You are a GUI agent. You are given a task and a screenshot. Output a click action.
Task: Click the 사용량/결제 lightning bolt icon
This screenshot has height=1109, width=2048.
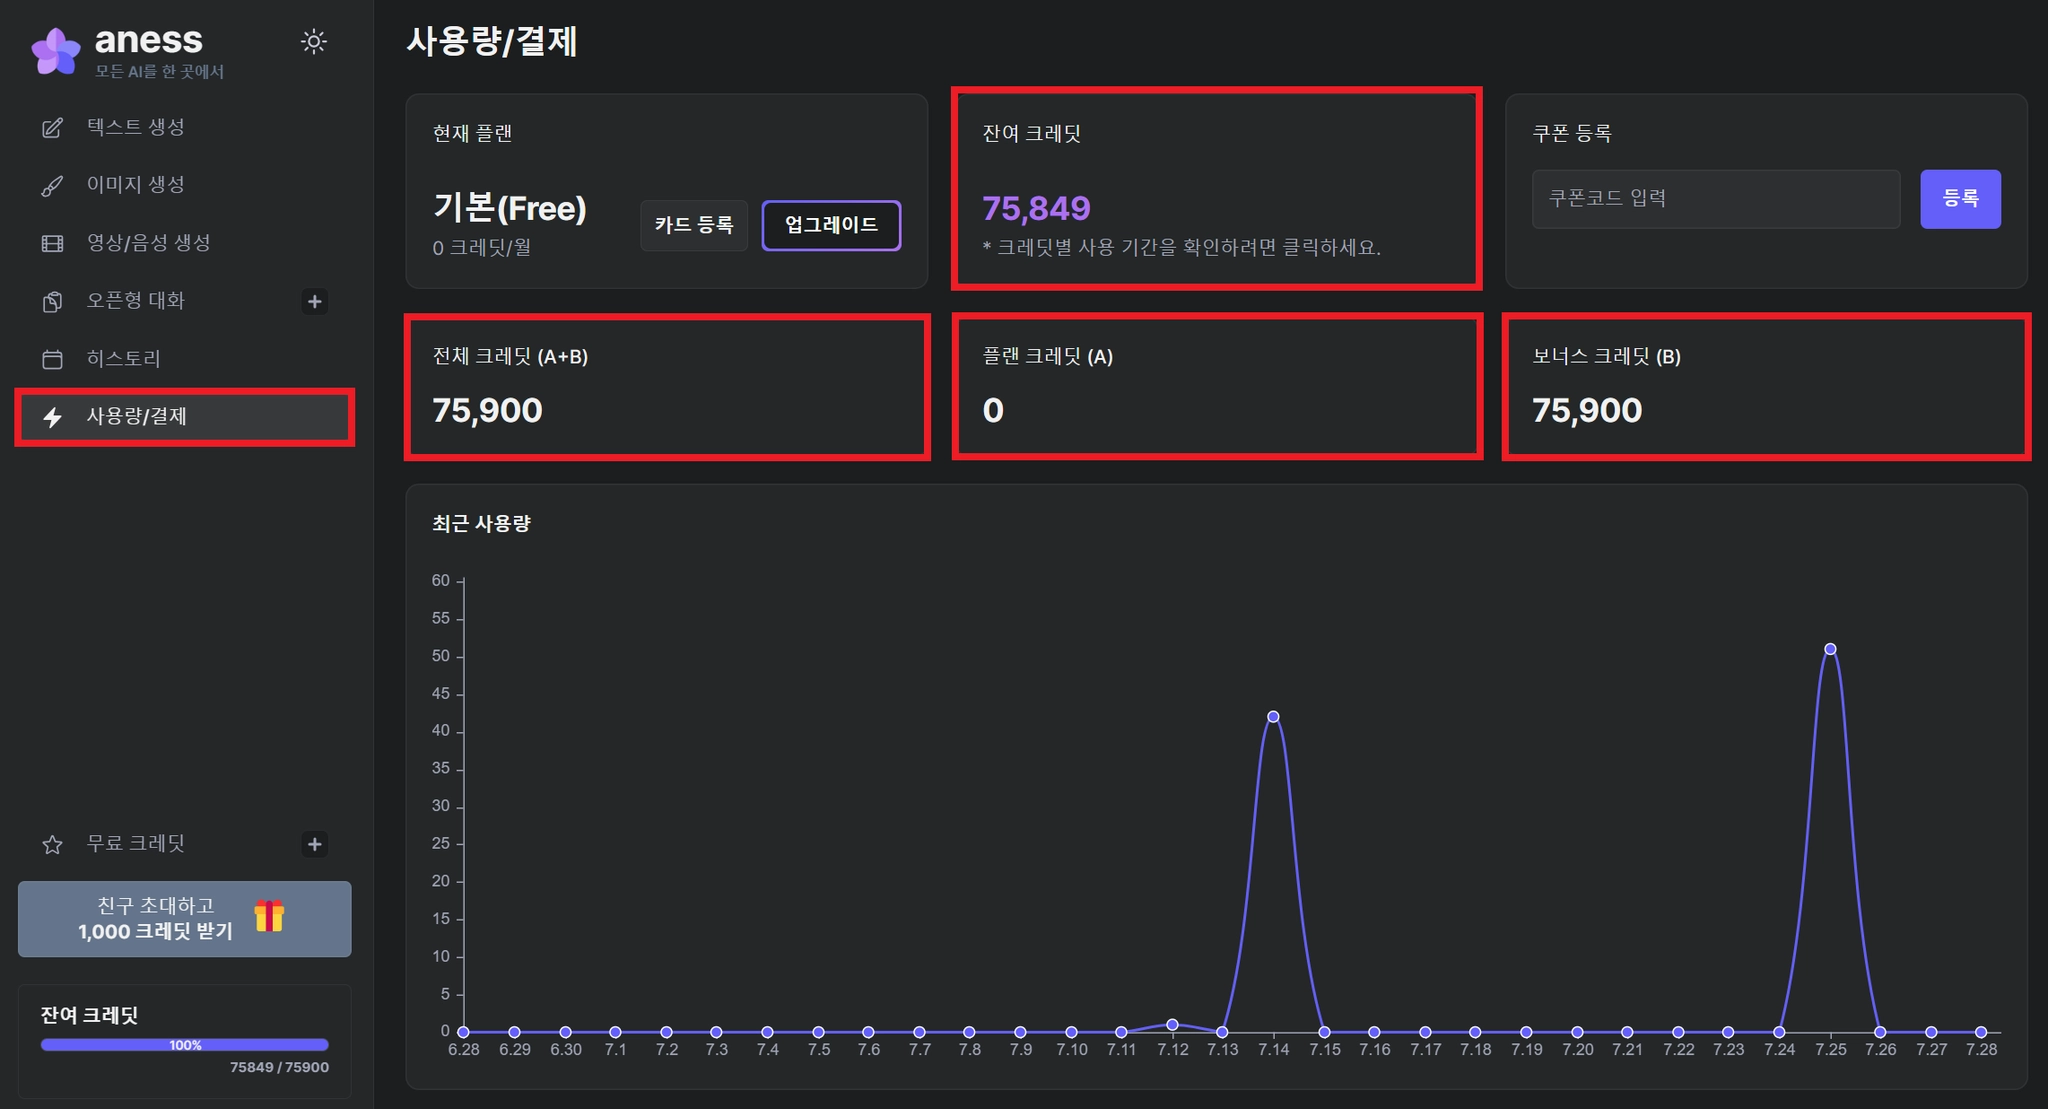point(52,417)
